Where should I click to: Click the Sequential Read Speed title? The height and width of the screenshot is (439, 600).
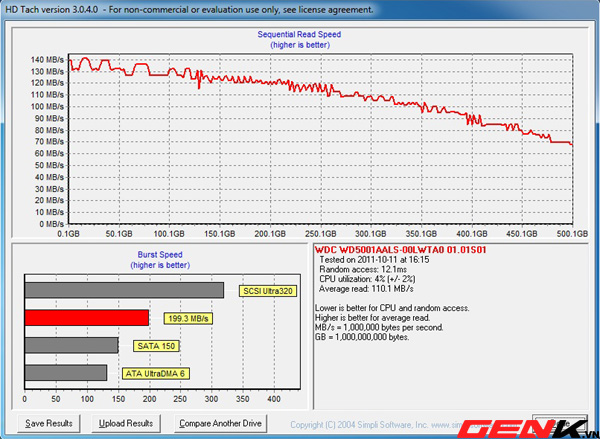pyautogui.click(x=299, y=34)
